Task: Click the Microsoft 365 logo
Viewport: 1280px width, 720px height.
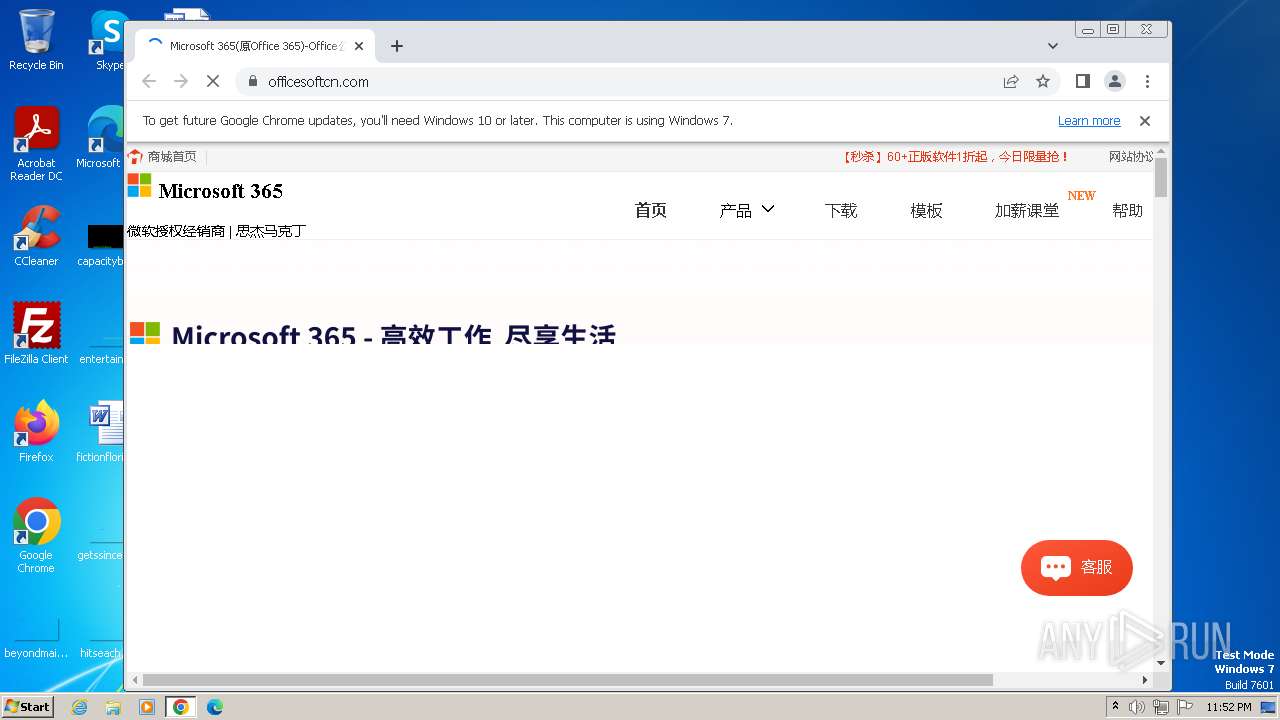Action: [205, 190]
